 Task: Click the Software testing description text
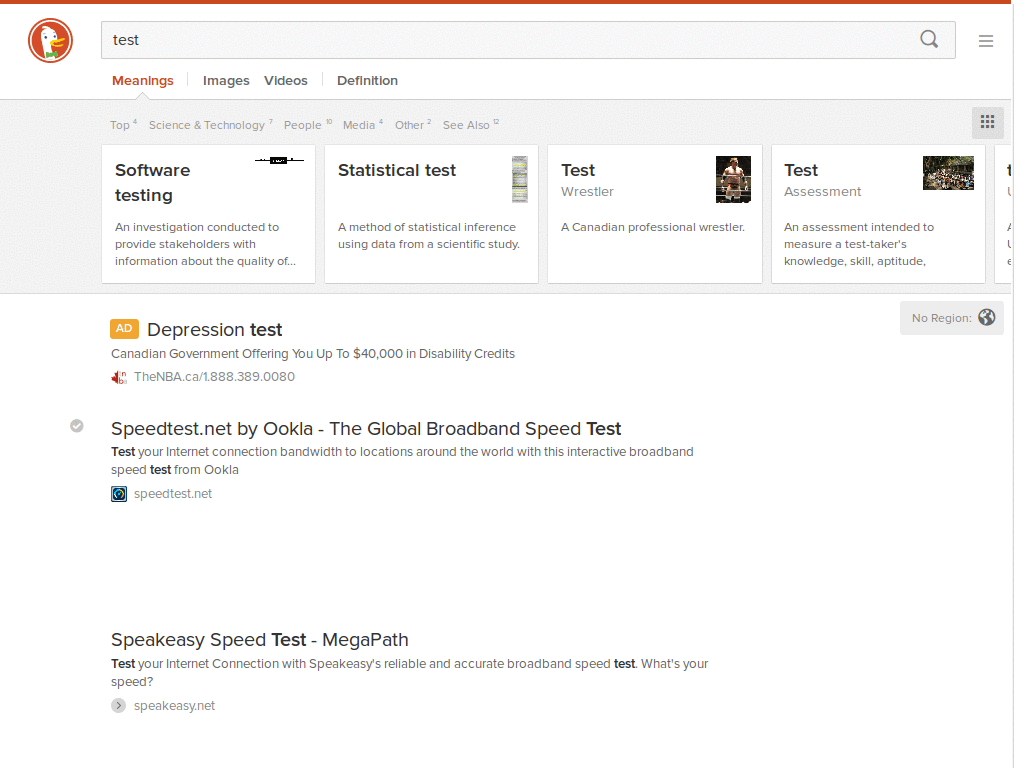pyautogui.click(x=205, y=244)
